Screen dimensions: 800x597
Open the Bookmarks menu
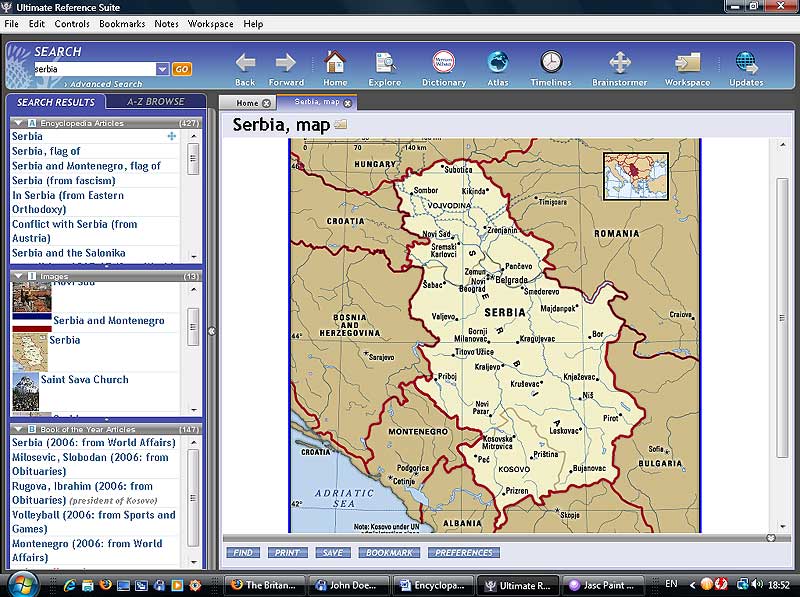pos(122,24)
